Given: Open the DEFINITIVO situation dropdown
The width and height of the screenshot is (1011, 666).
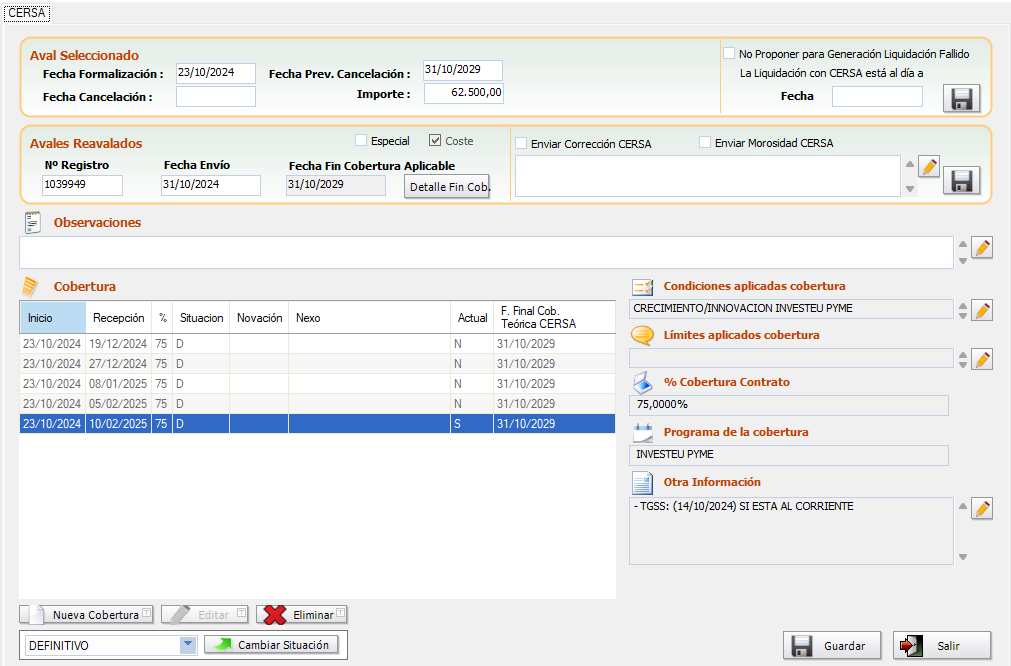Looking at the screenshot, I should click(x=188, y=645).
